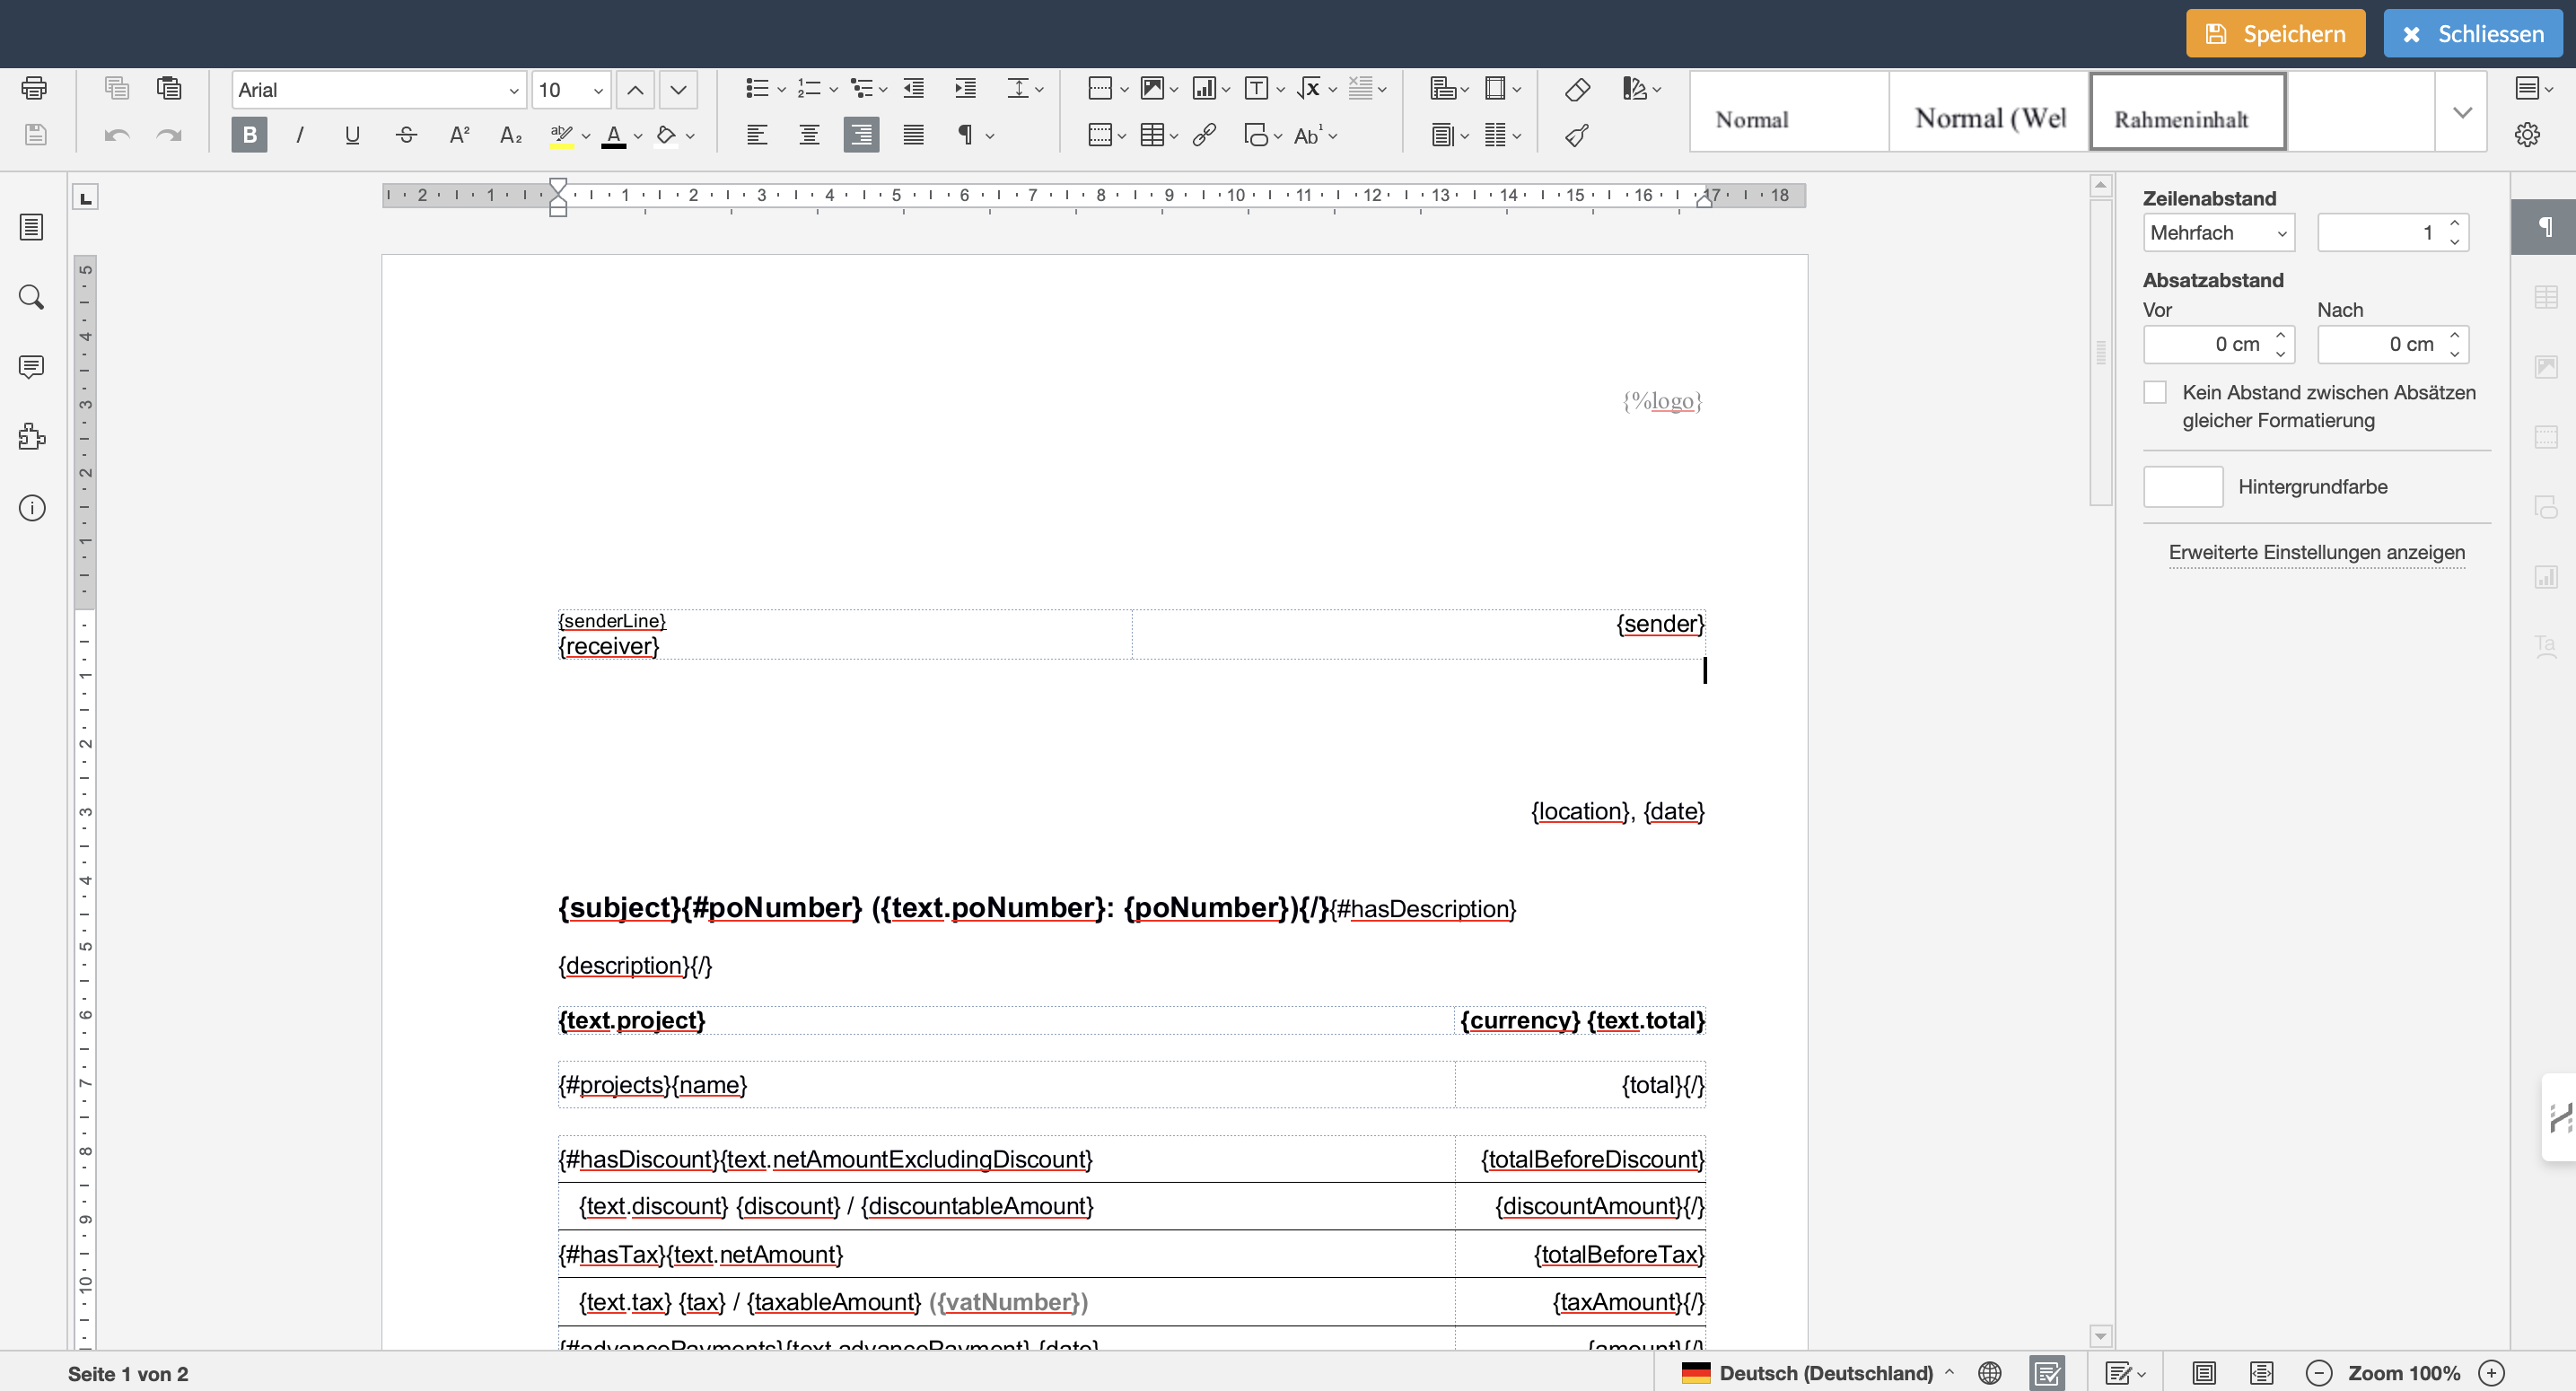
Task: Click fit to page icon in status bar
Action: click(2204, 1373)
